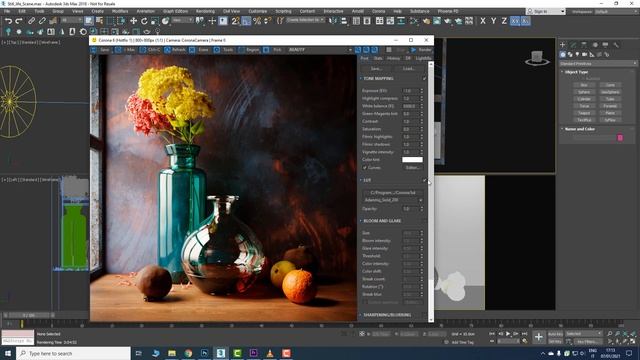
Task: Toggle the Angle Snap tool
Action: [246, 21]
